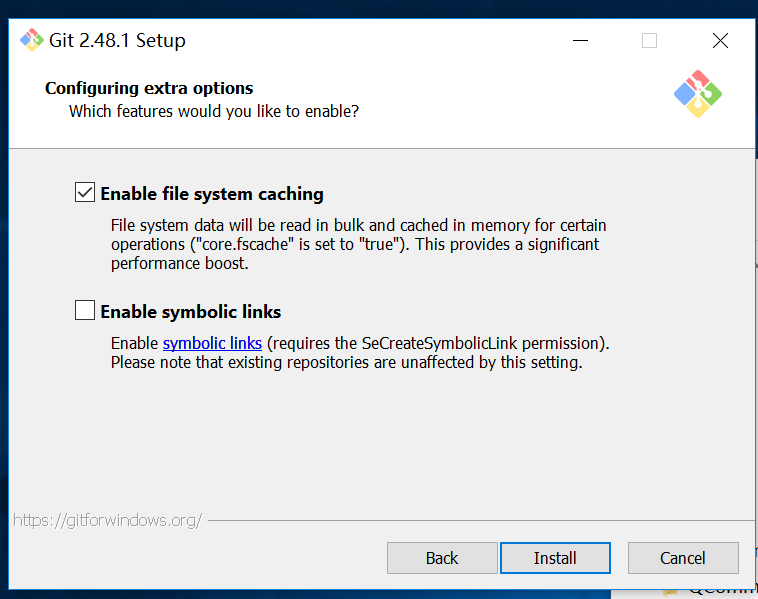Screen dimensions: 758x599
Task: Click the core.fscache description paragraph
Action: 358,244
